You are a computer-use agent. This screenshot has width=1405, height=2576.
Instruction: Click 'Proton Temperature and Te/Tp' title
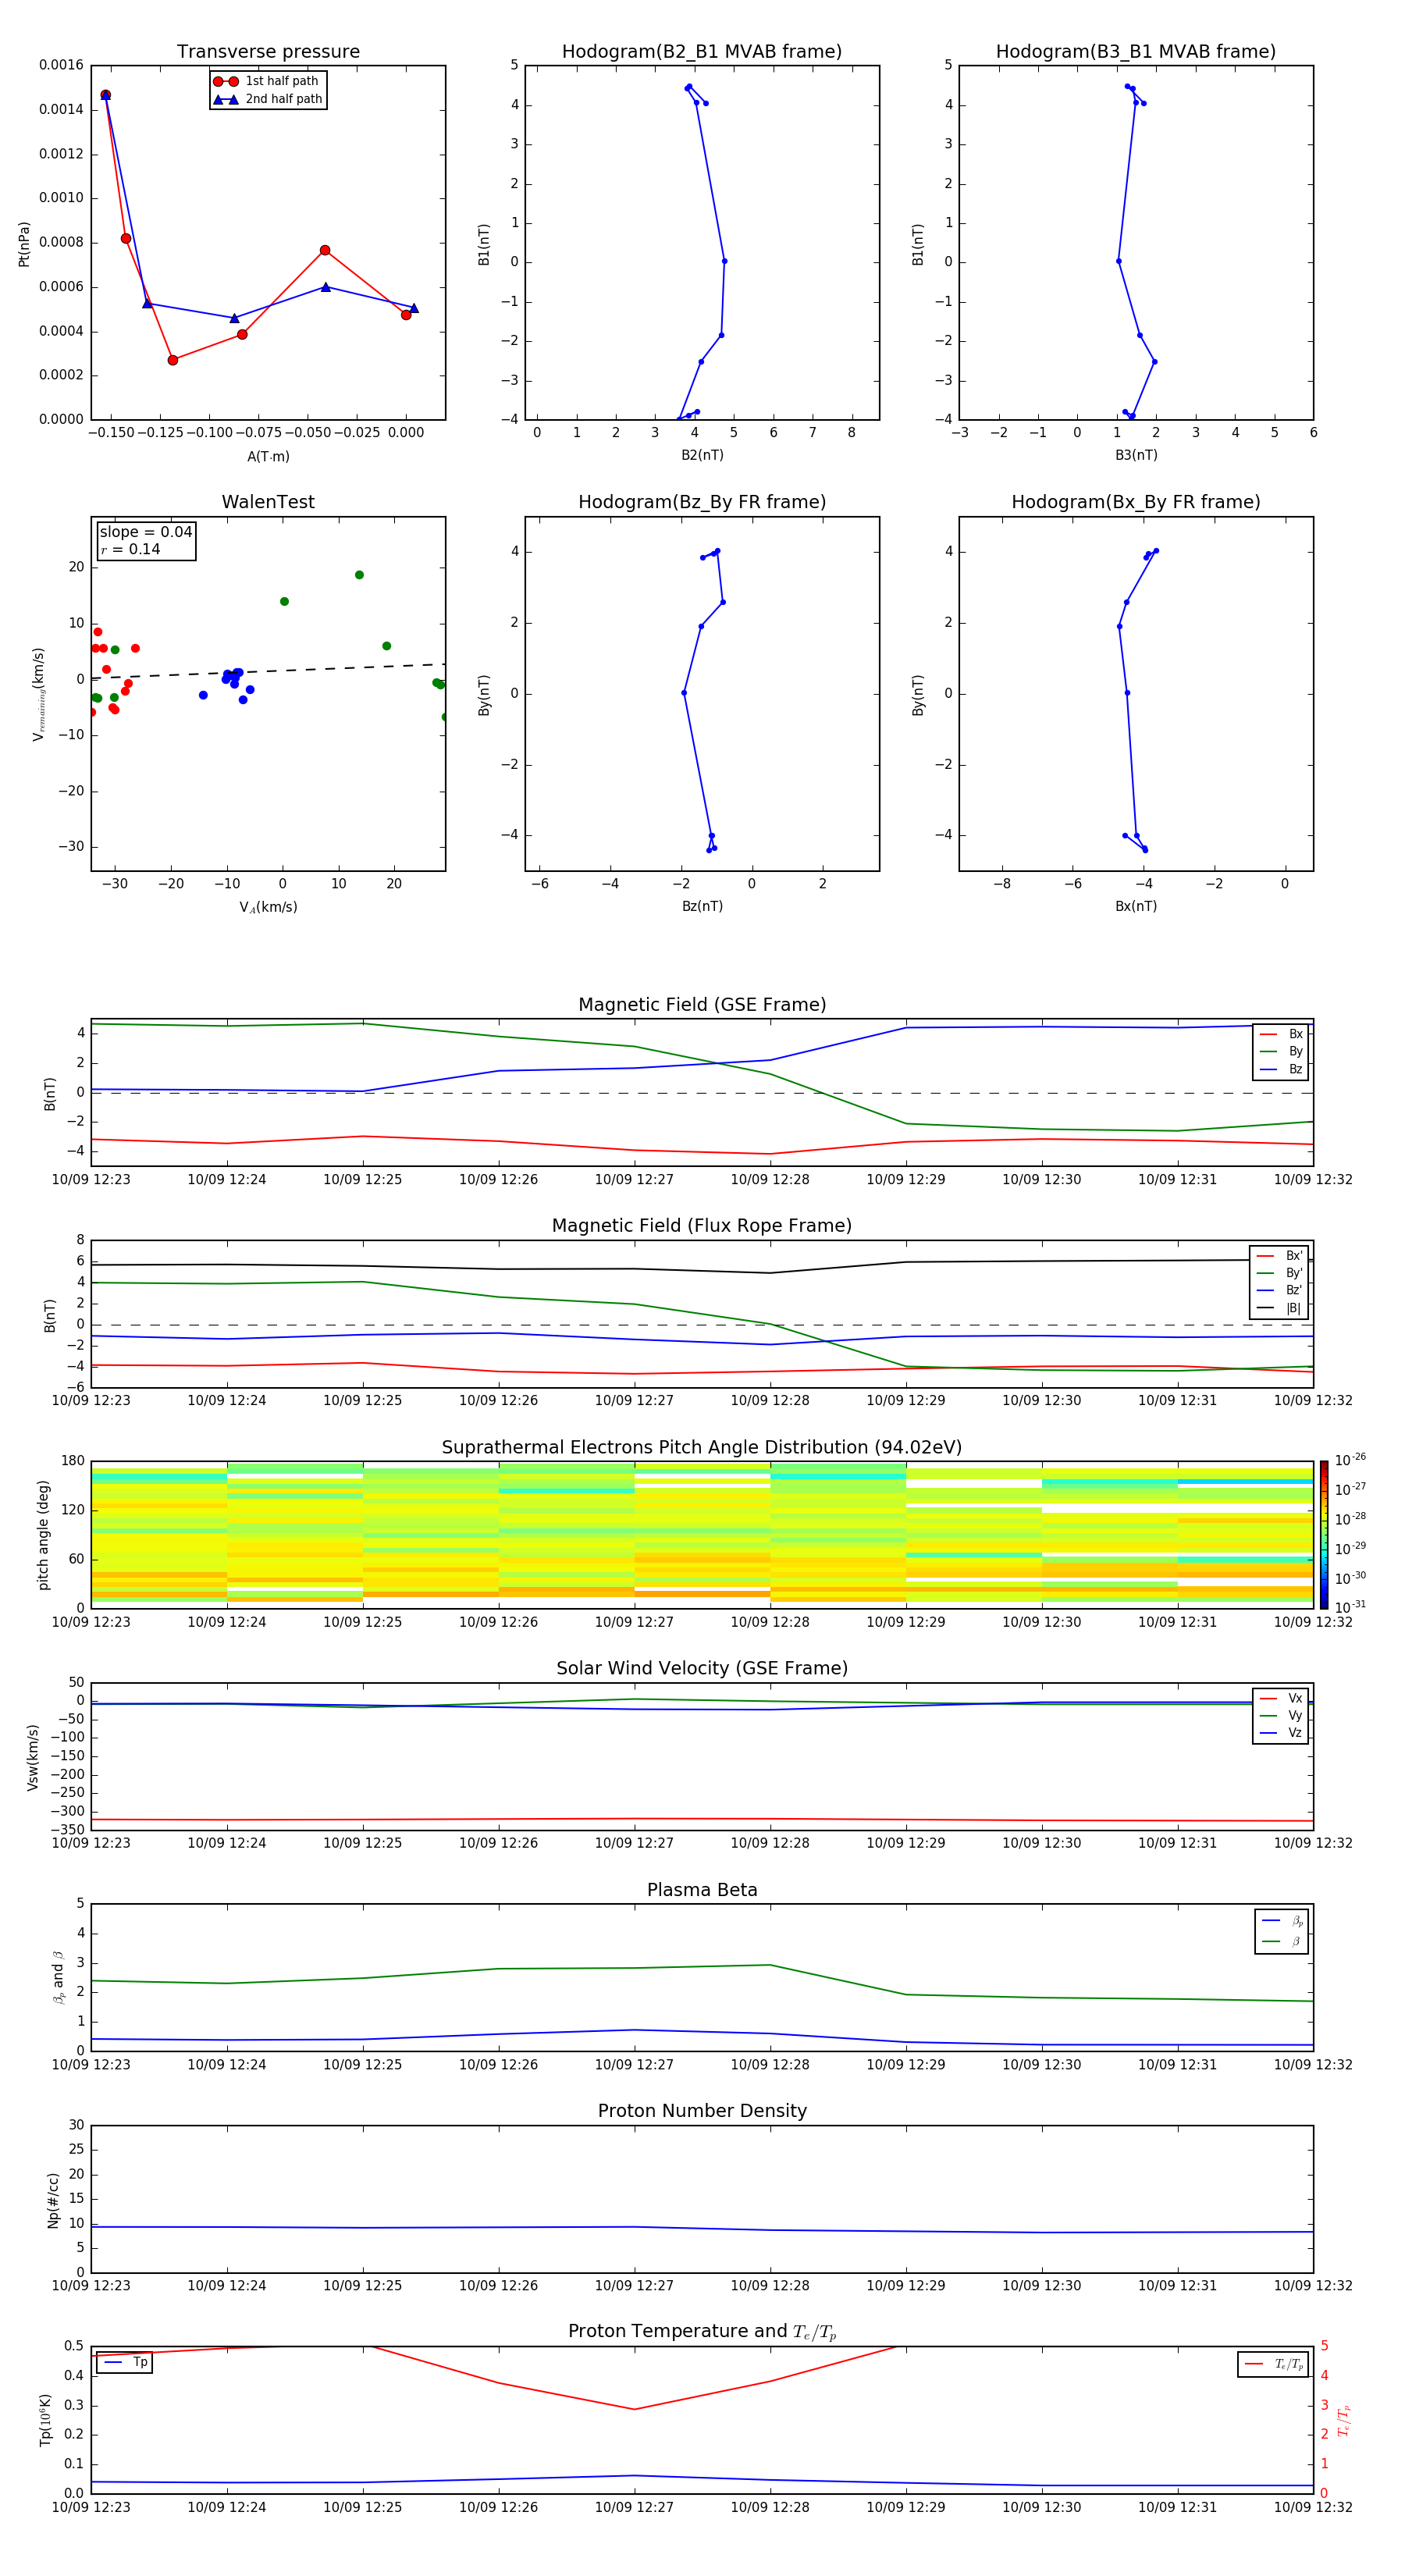pos(702,2332)
